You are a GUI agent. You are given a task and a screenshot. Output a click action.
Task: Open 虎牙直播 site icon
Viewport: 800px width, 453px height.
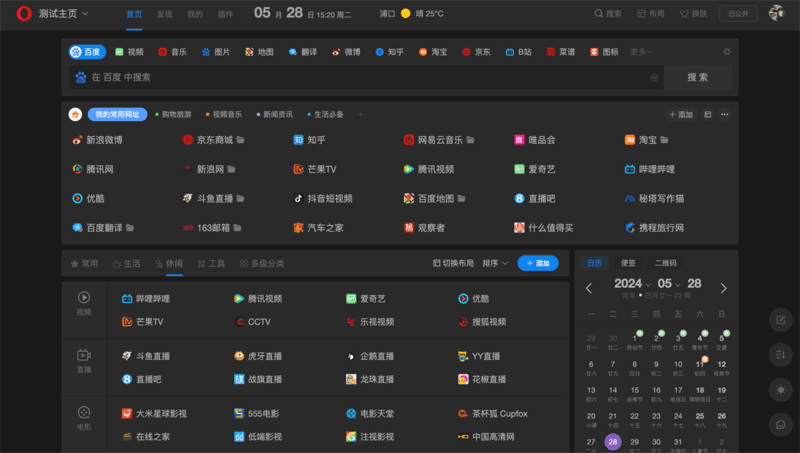coord(239,356)
